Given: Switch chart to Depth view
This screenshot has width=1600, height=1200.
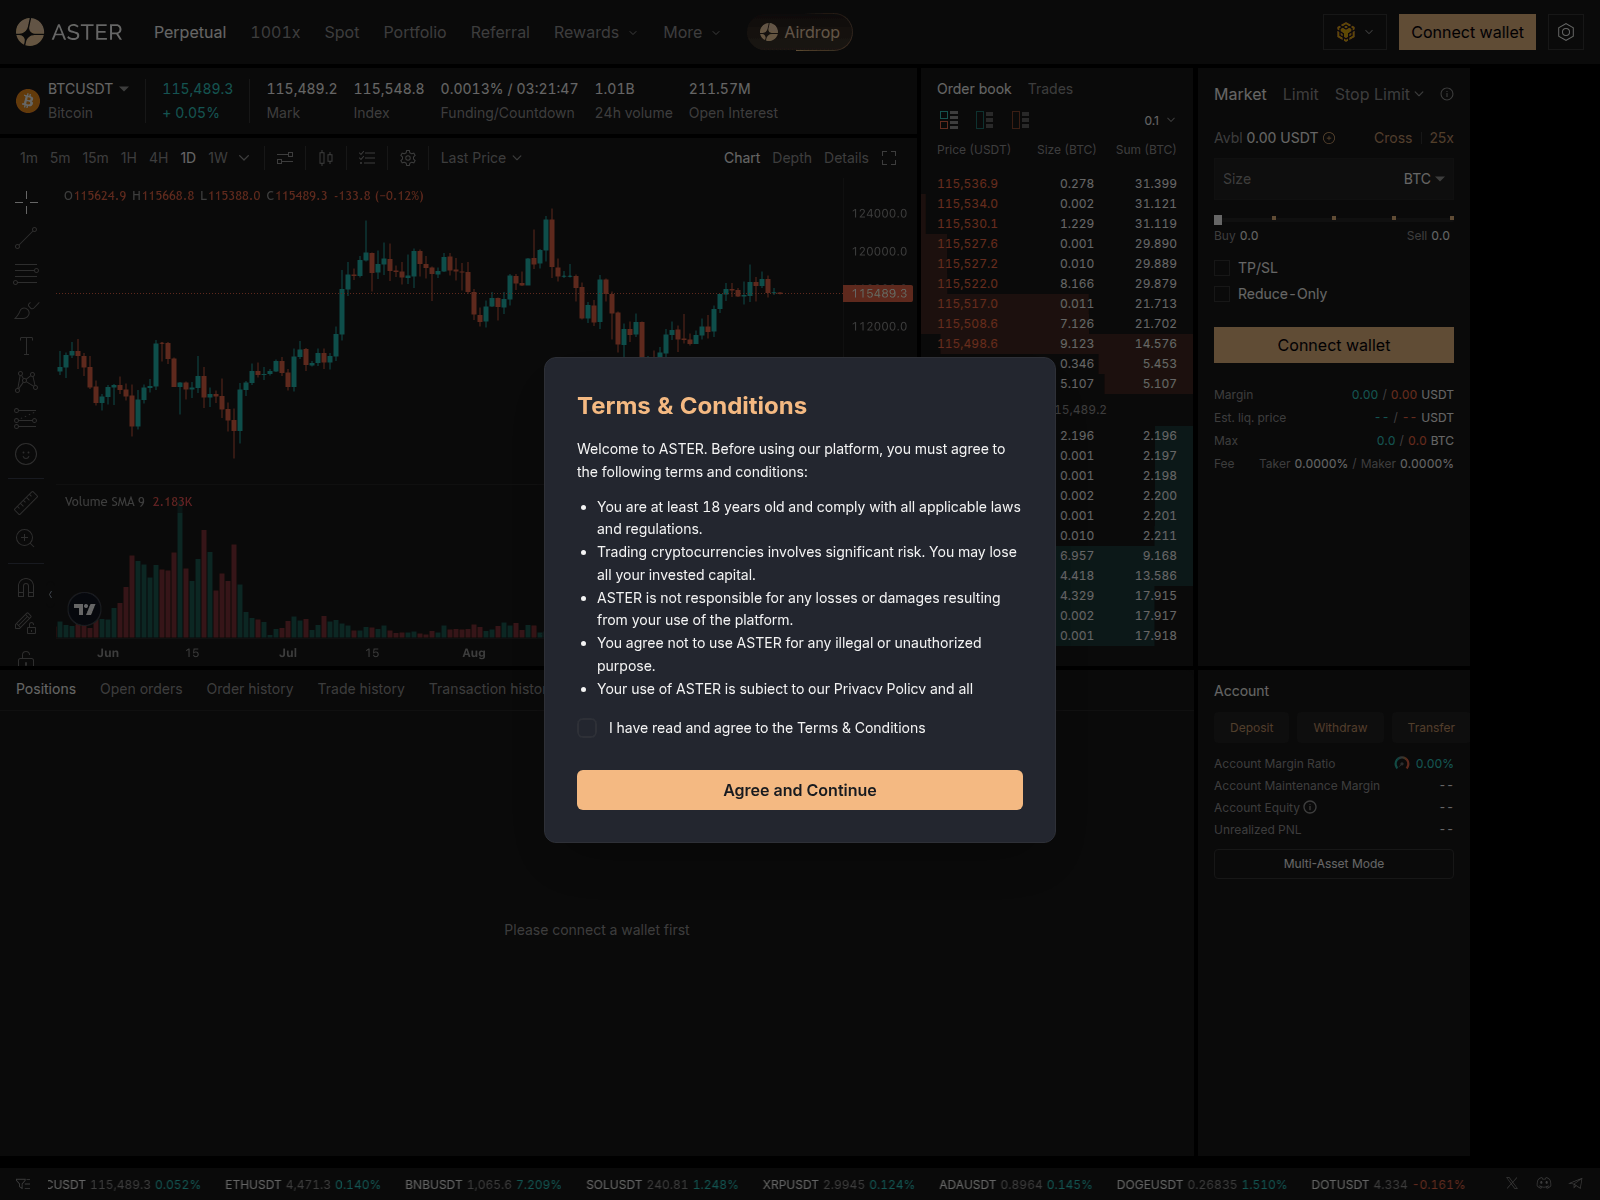Looking at the screenshot, I should [x=792, y=158].
